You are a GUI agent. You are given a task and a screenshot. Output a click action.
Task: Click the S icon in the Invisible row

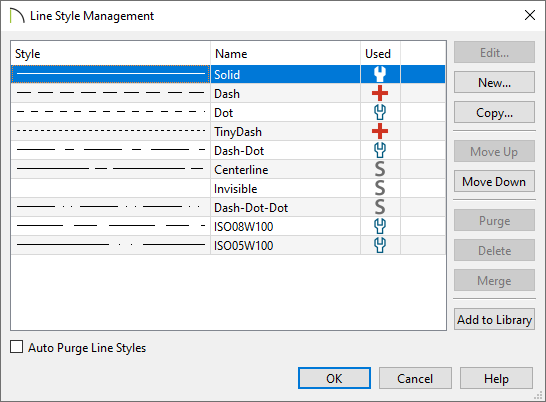380,188
